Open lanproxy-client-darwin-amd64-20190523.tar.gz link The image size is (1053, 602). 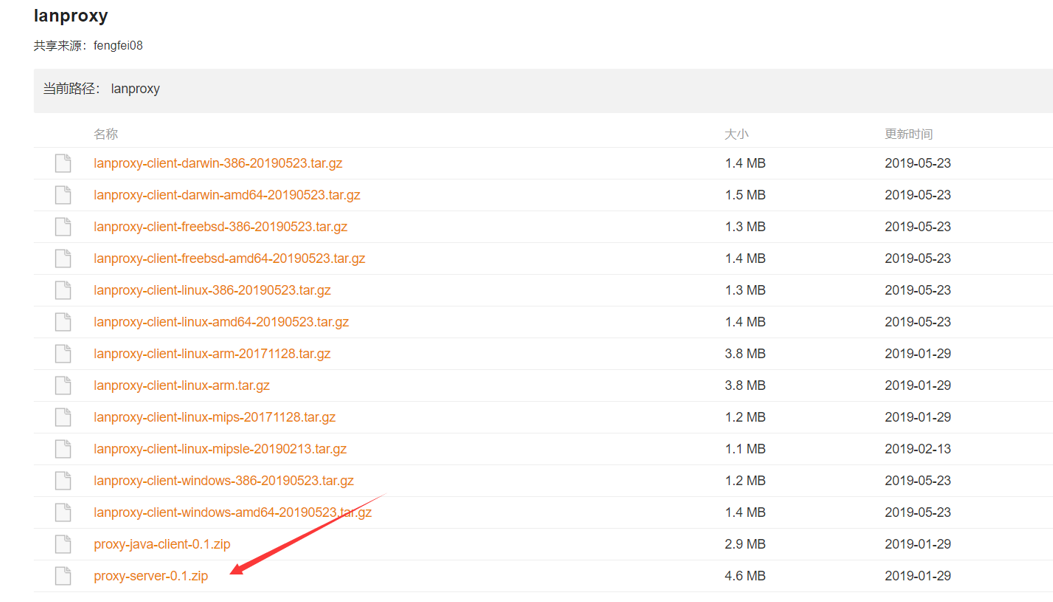pyautogui.click(x=227, y=195)
